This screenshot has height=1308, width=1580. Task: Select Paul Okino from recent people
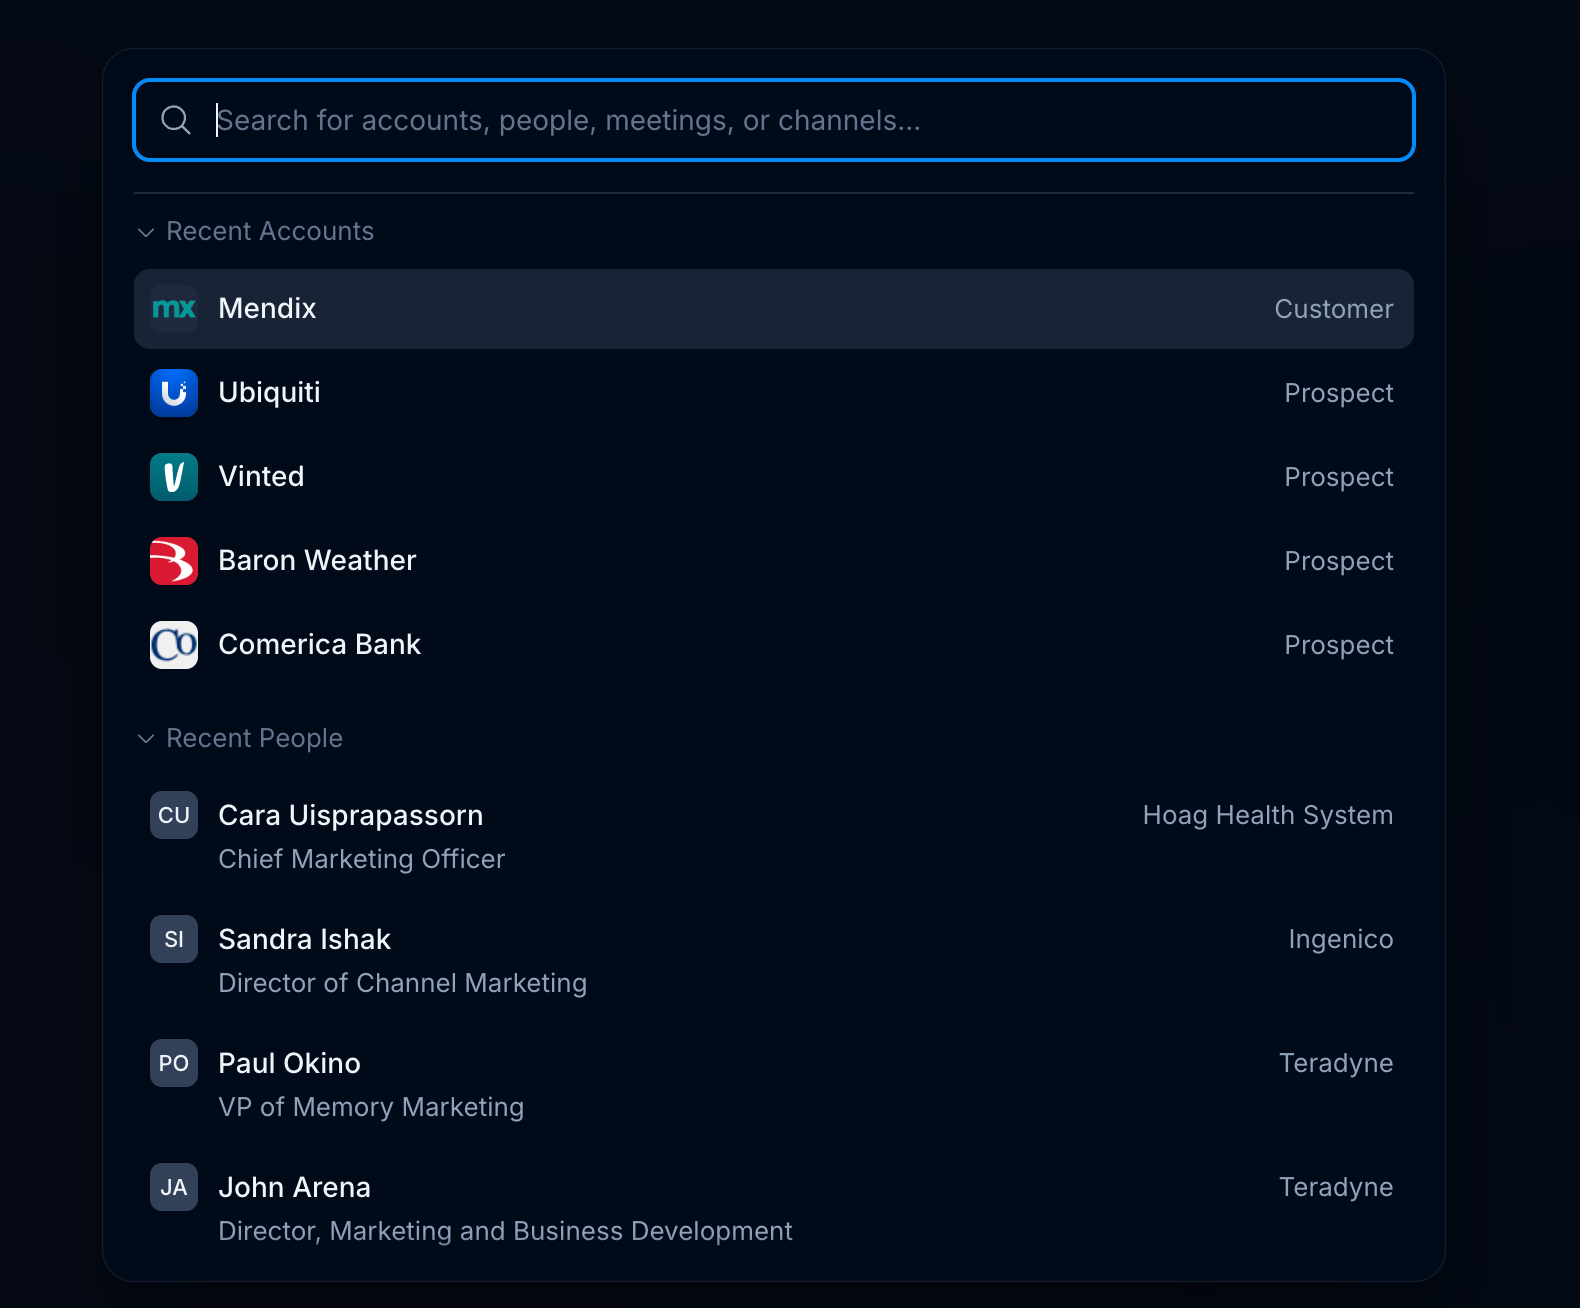774,1085
